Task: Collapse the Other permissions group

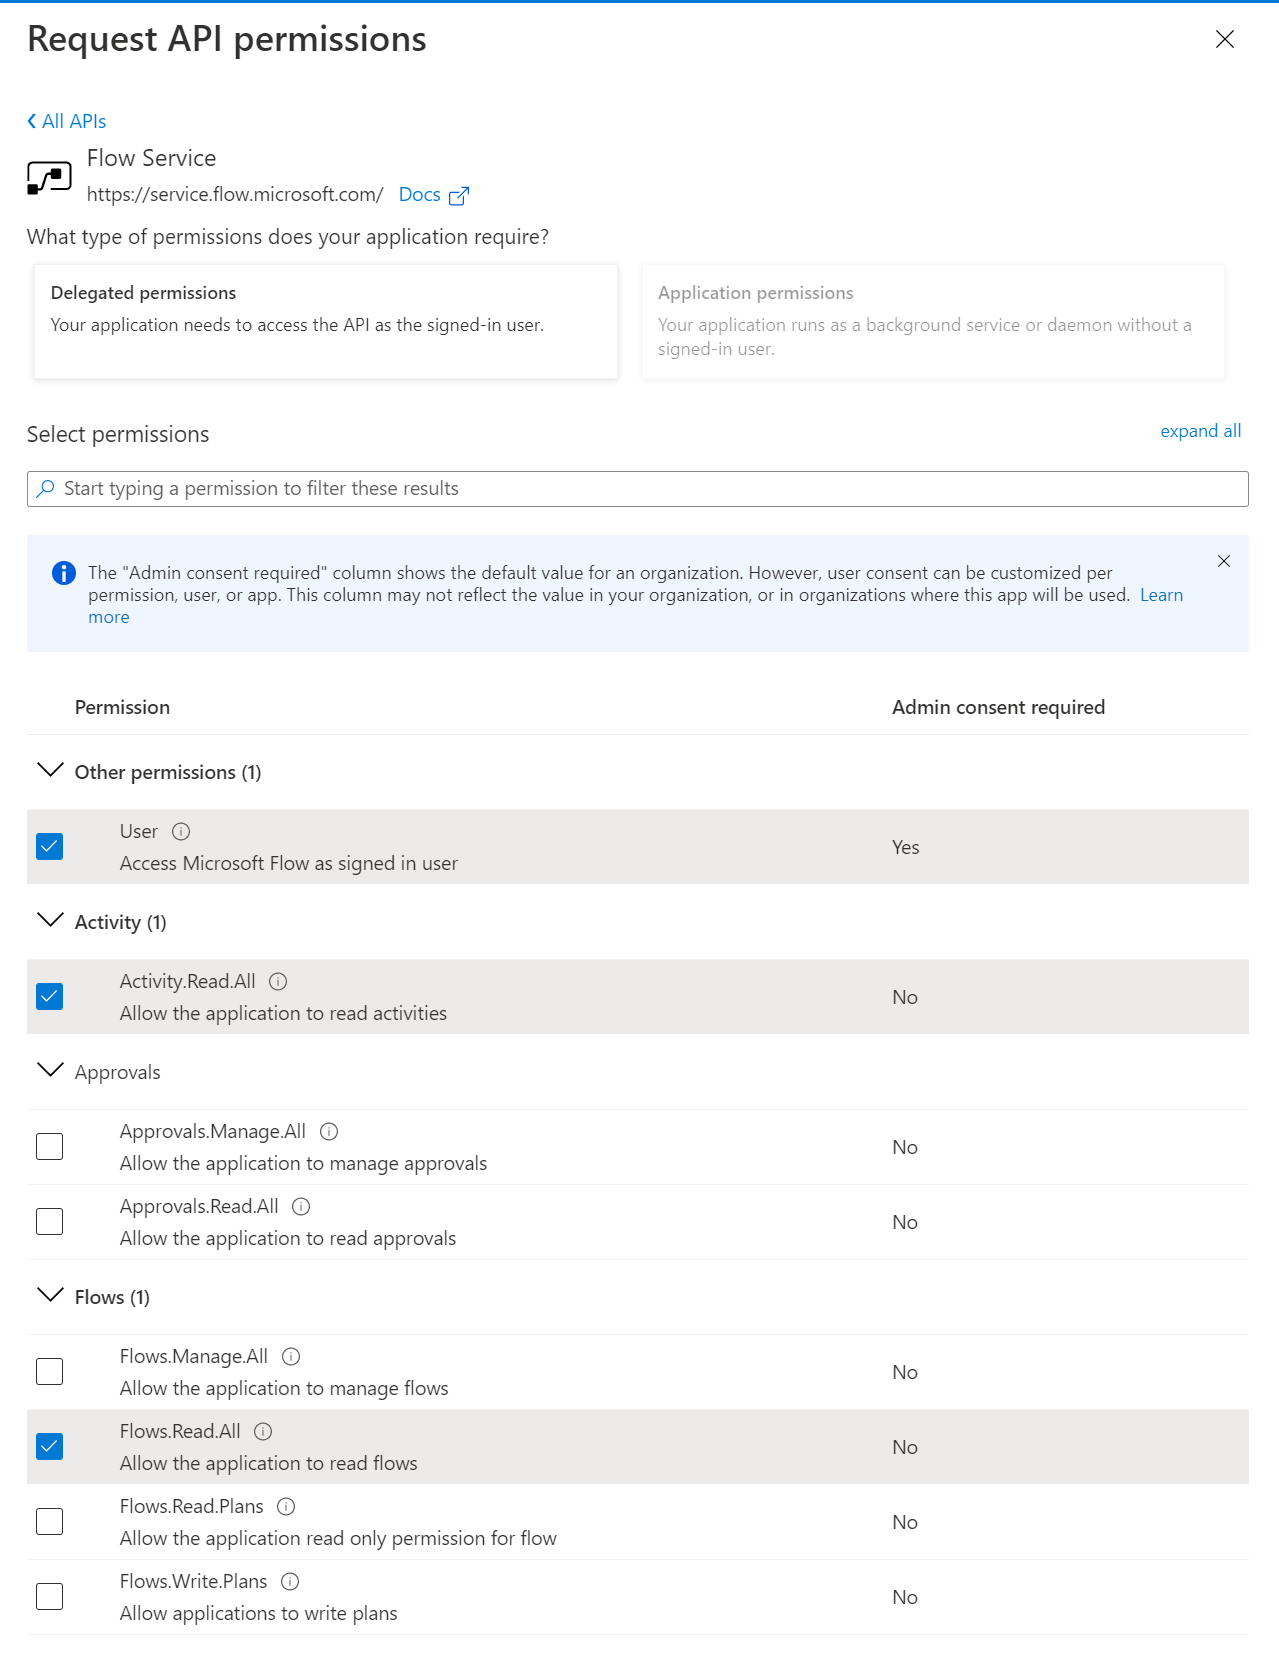Action: [50, 771]
